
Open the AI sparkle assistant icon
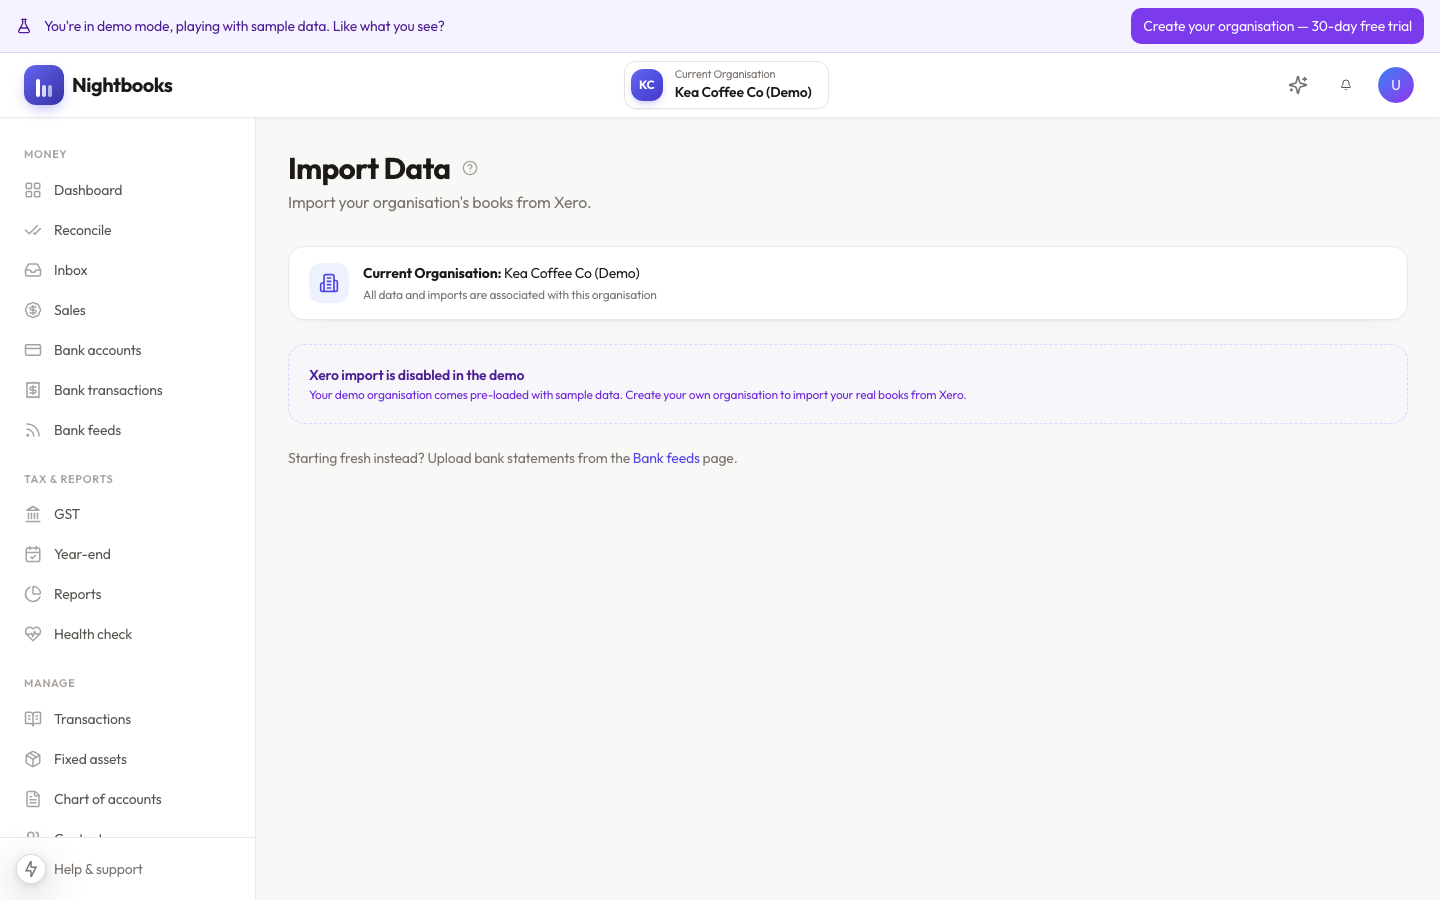coord(1298,85)
